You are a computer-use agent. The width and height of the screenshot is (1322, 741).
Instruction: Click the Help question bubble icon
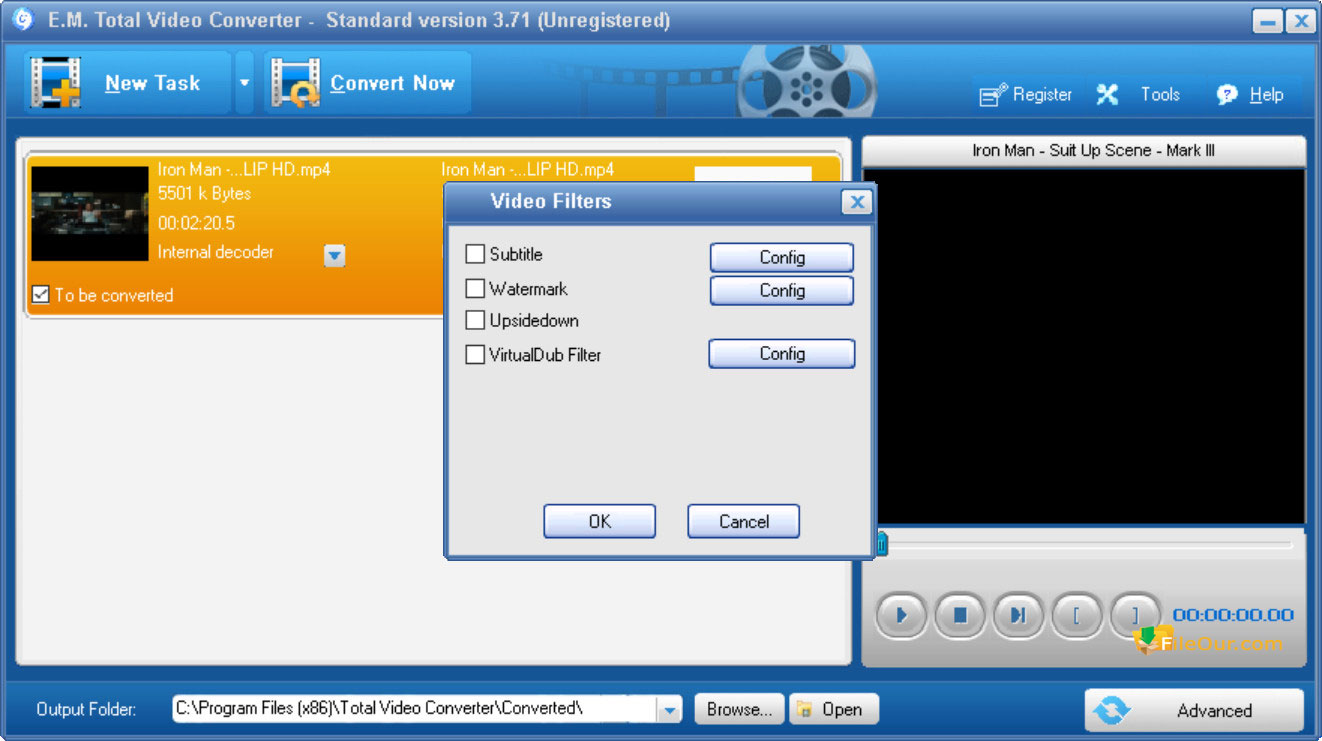[x=1227, y=95]
